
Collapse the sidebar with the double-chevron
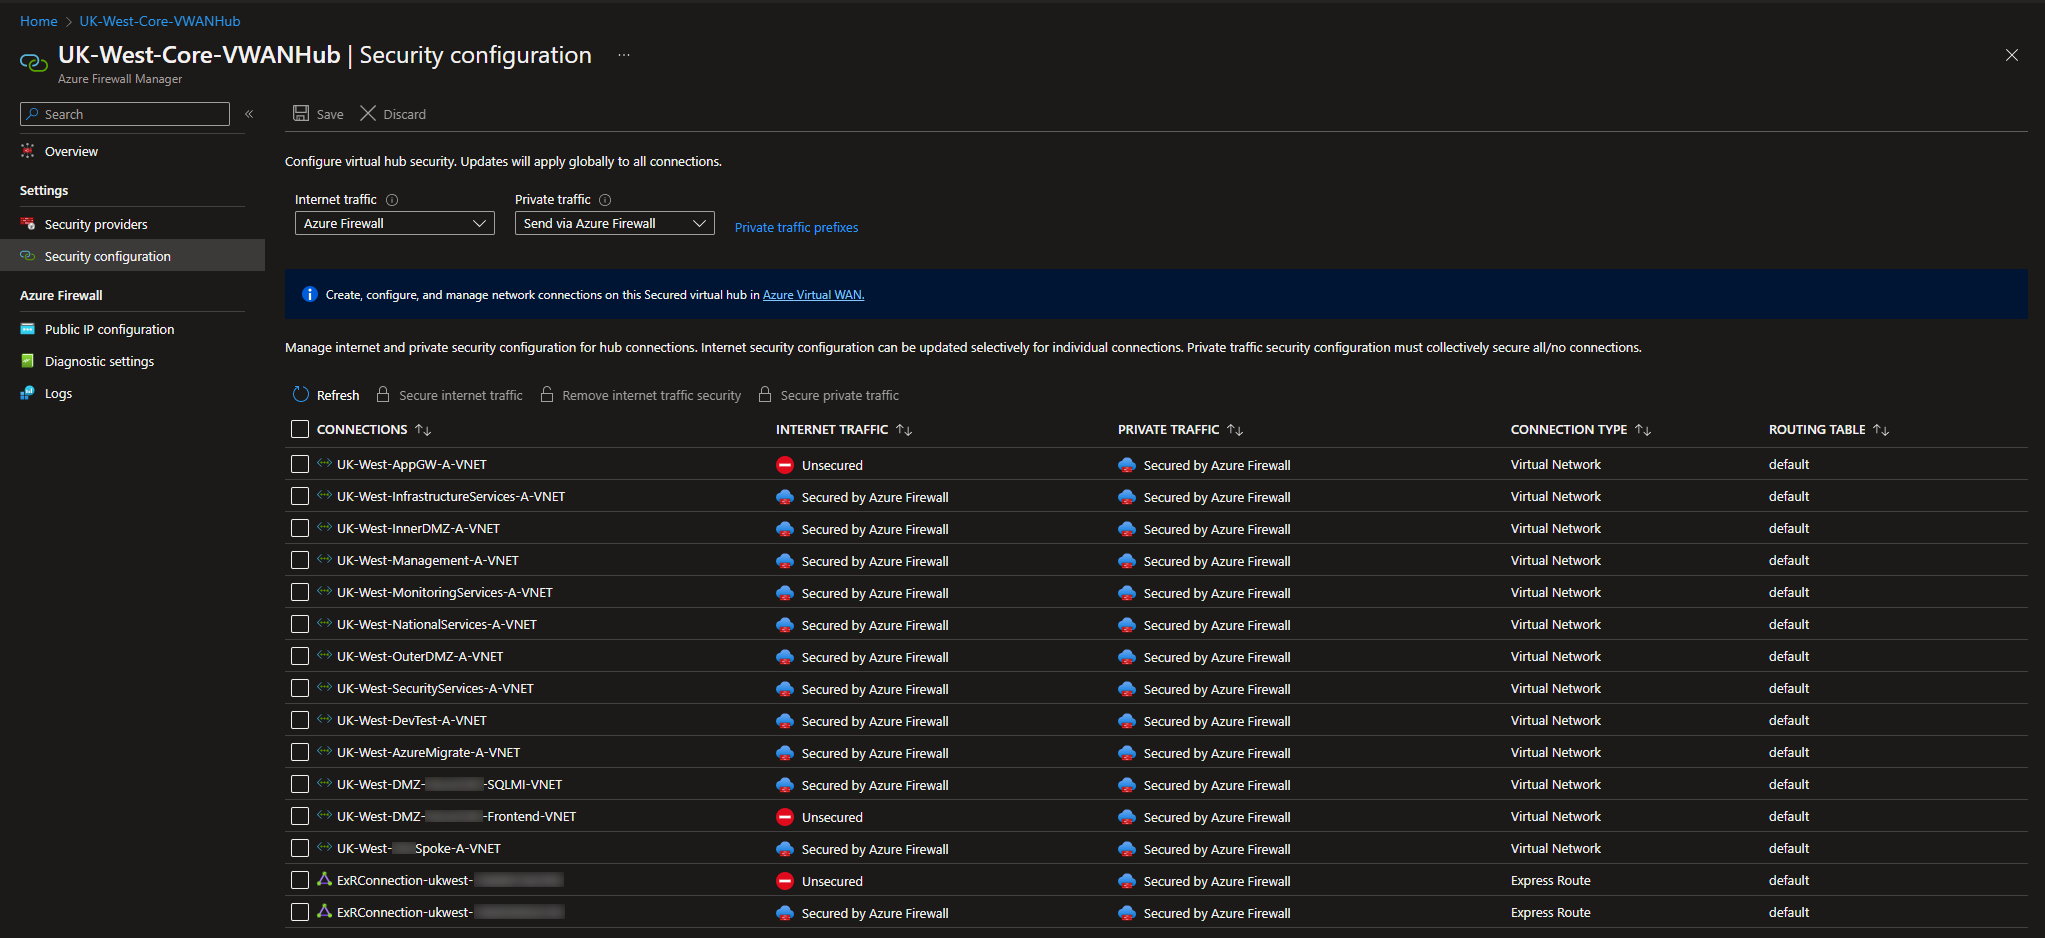[x=249, y=114]
